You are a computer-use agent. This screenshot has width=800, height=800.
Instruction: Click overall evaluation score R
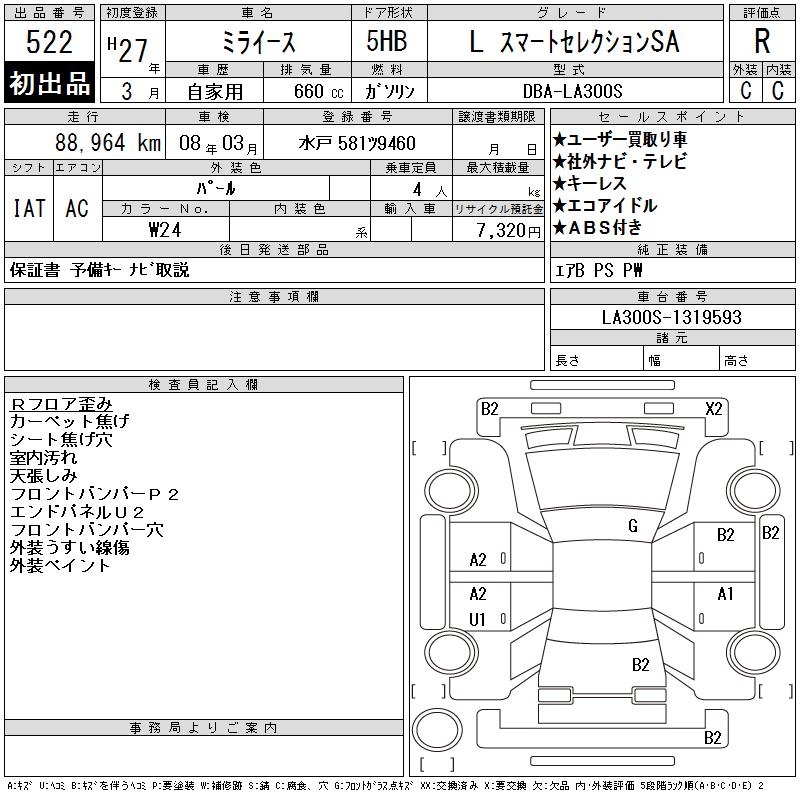tap(762, 41)
